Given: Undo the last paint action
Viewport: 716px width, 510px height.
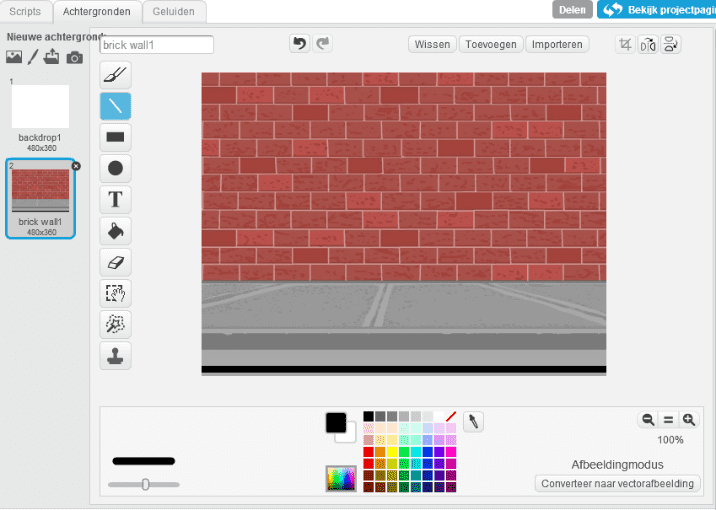Looking at the screenshot, I should (299, 44).
